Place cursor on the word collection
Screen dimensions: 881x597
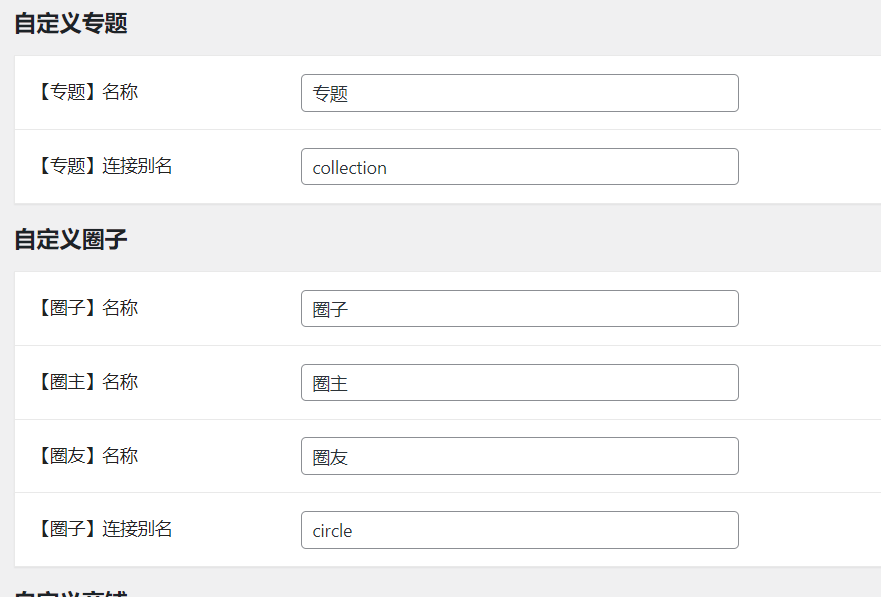[x=349, y=167]
